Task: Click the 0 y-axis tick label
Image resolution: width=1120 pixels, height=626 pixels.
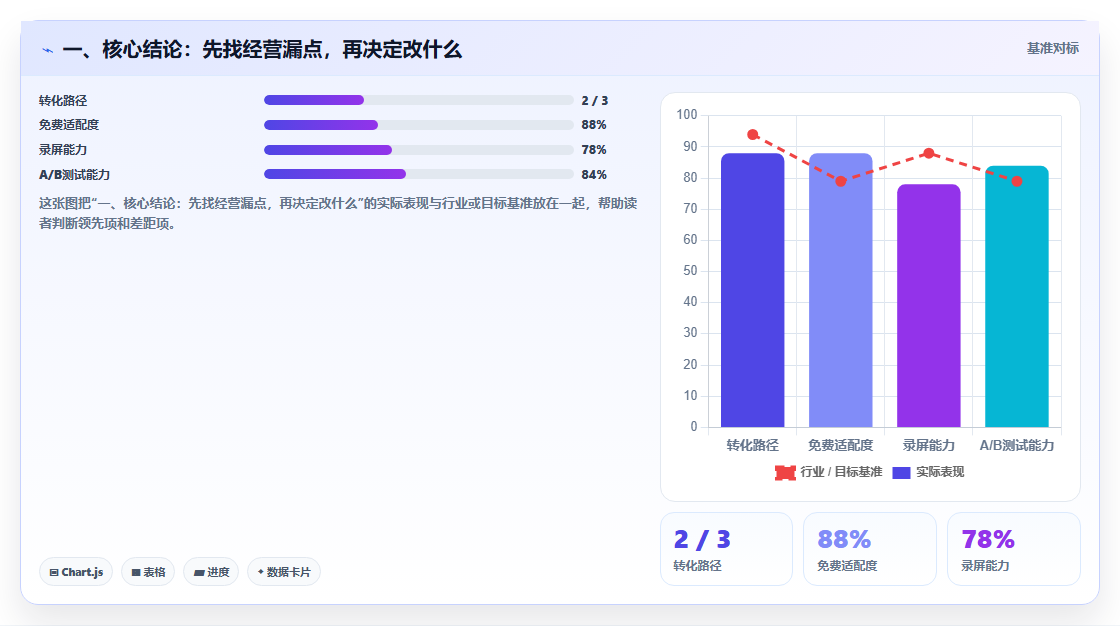Action: (x=694, y=427)
